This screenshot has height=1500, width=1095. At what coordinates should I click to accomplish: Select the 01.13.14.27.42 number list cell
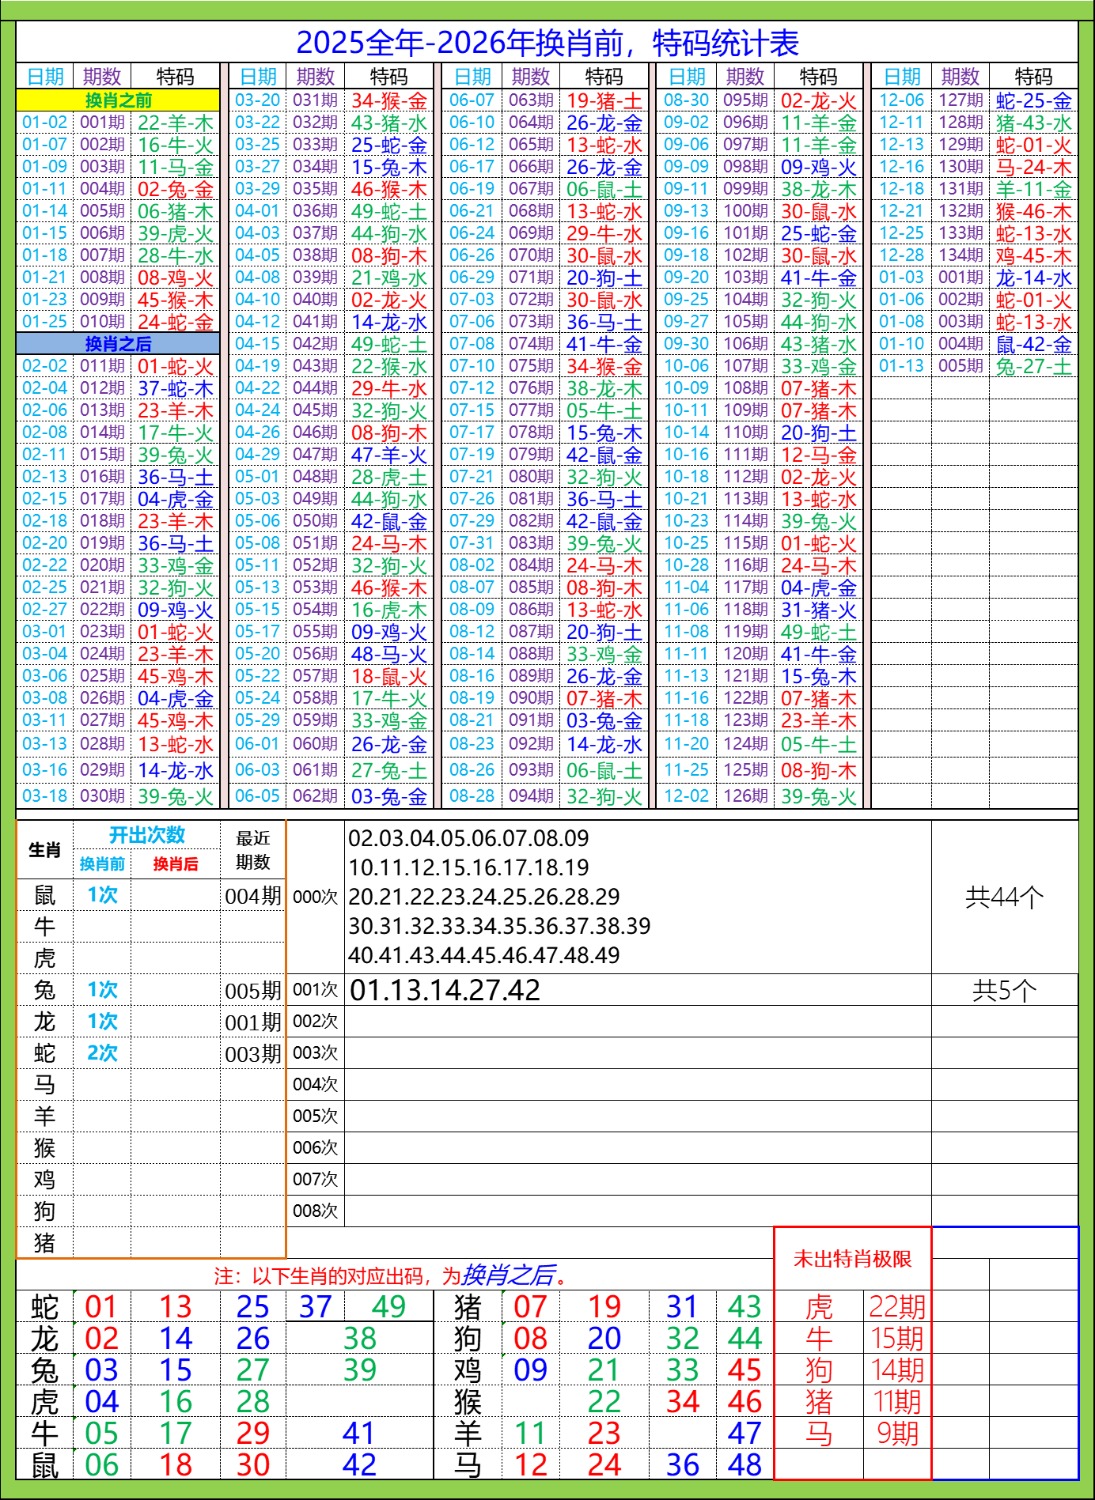(x=445, y=990)
